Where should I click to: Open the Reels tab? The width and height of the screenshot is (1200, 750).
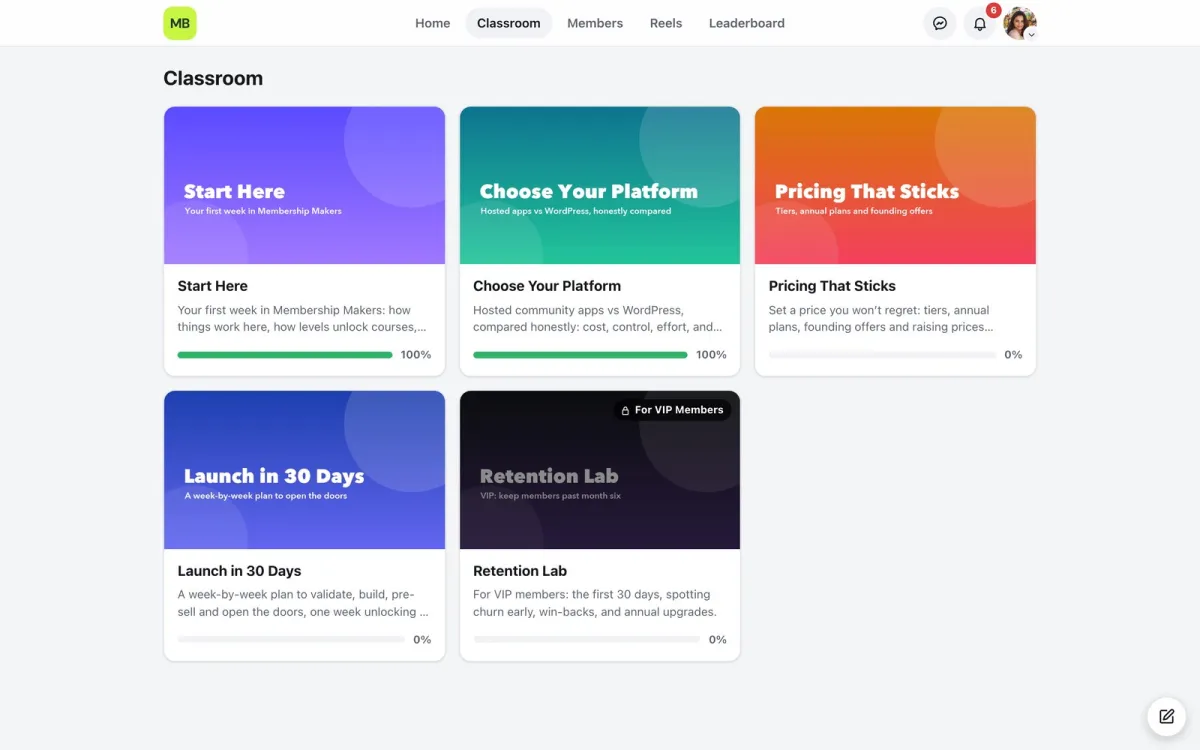coord(666,23)
